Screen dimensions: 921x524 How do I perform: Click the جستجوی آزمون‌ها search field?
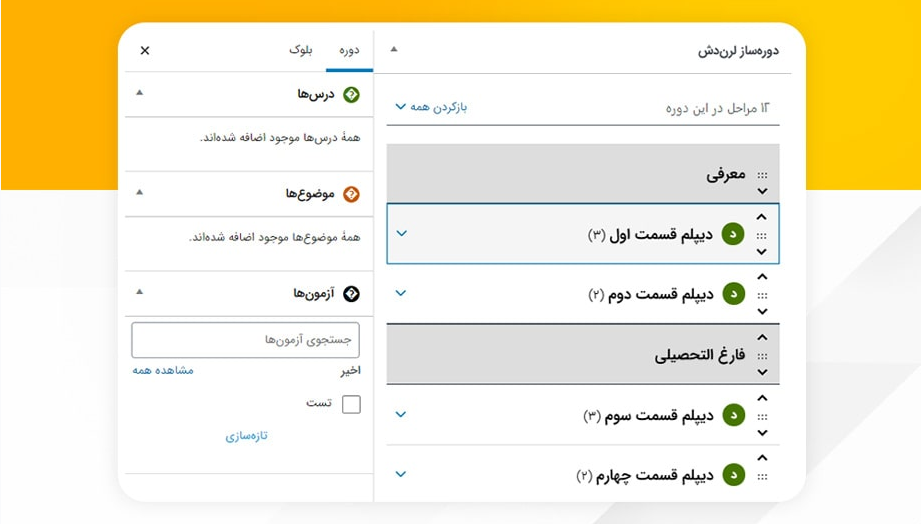246,340
